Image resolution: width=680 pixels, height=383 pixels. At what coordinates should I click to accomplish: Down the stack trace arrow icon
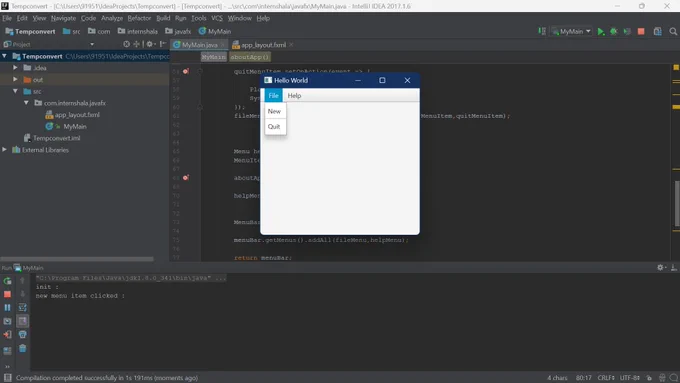point(23,294)
